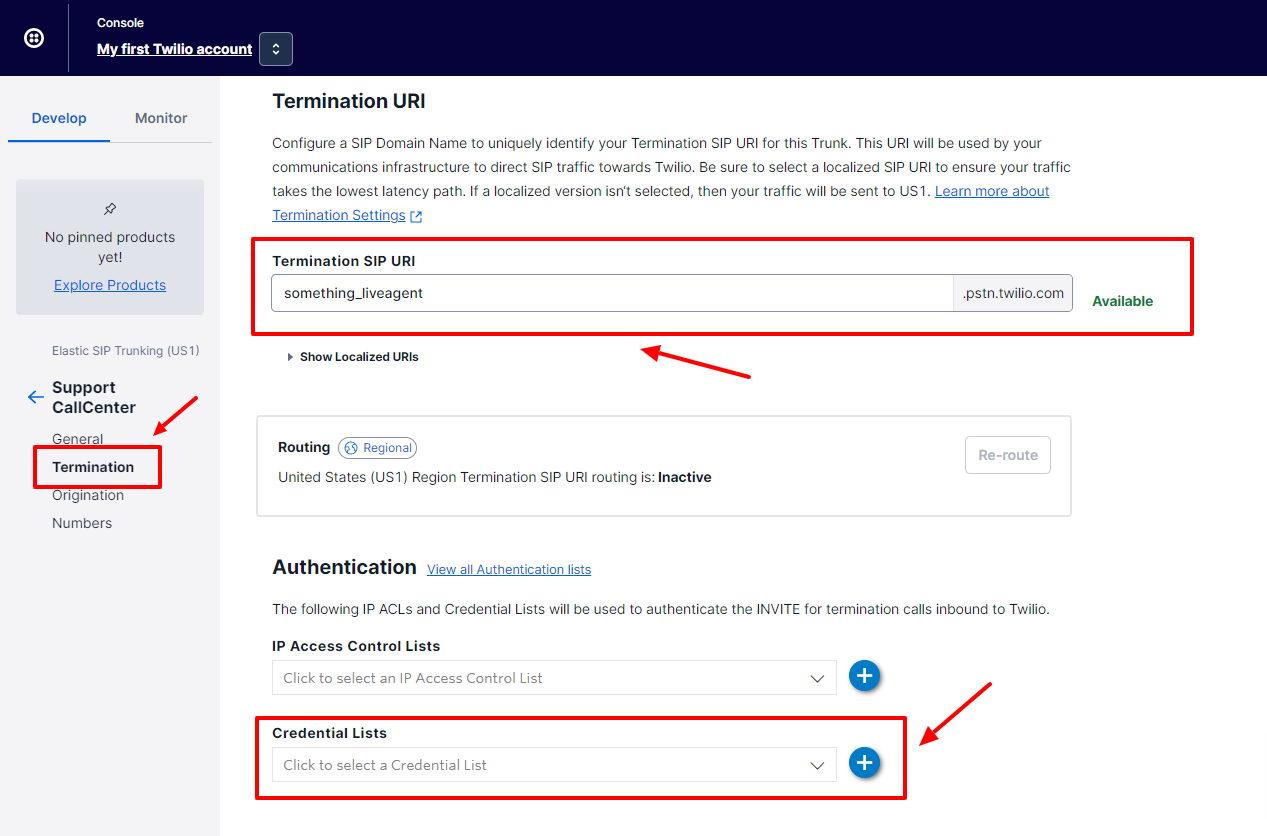1267x836 pixels.
Task: Click the Regional globe badge
Action: (377, 448)
